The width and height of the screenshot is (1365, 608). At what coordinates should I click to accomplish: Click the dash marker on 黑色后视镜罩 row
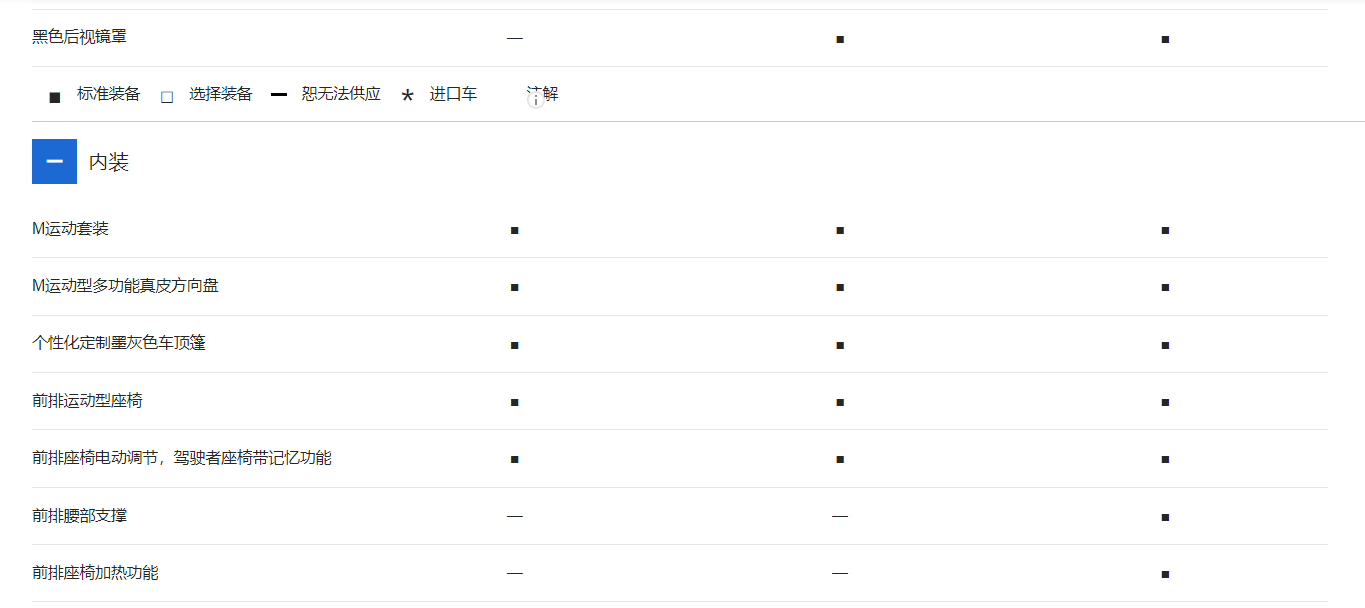[514, 38]
